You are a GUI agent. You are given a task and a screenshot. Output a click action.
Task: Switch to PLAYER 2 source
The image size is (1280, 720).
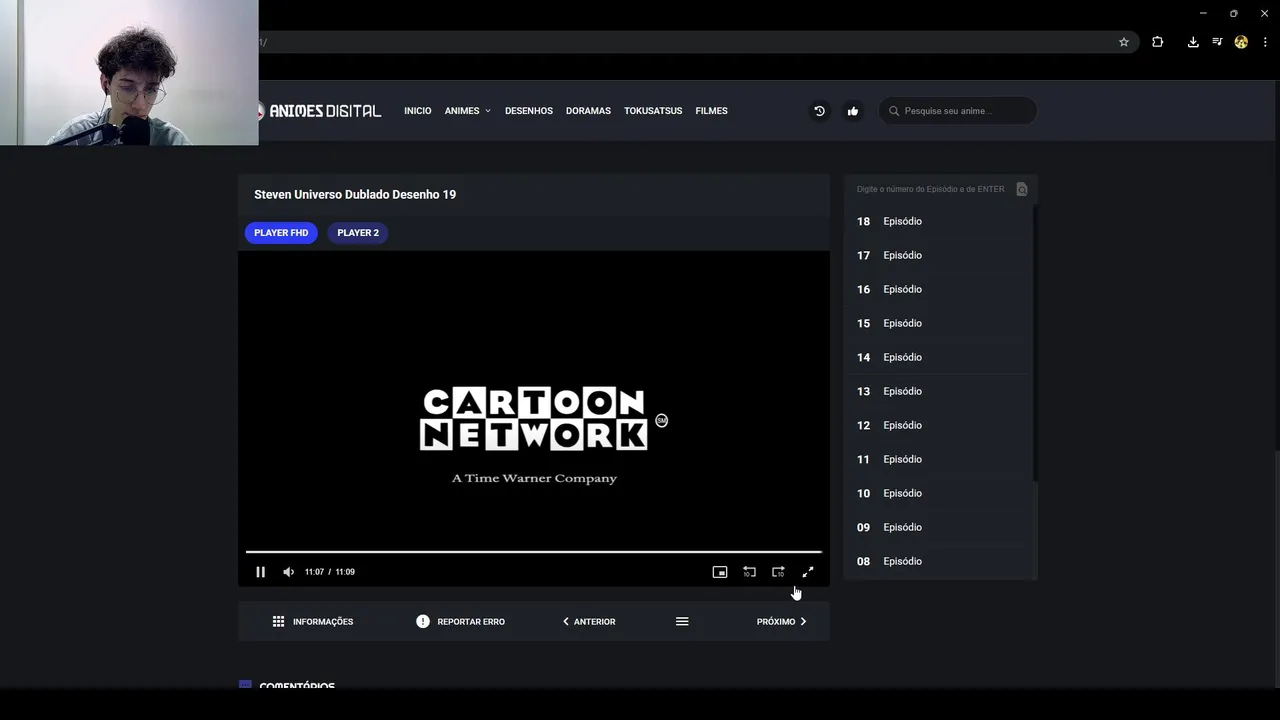click(358, 233)
